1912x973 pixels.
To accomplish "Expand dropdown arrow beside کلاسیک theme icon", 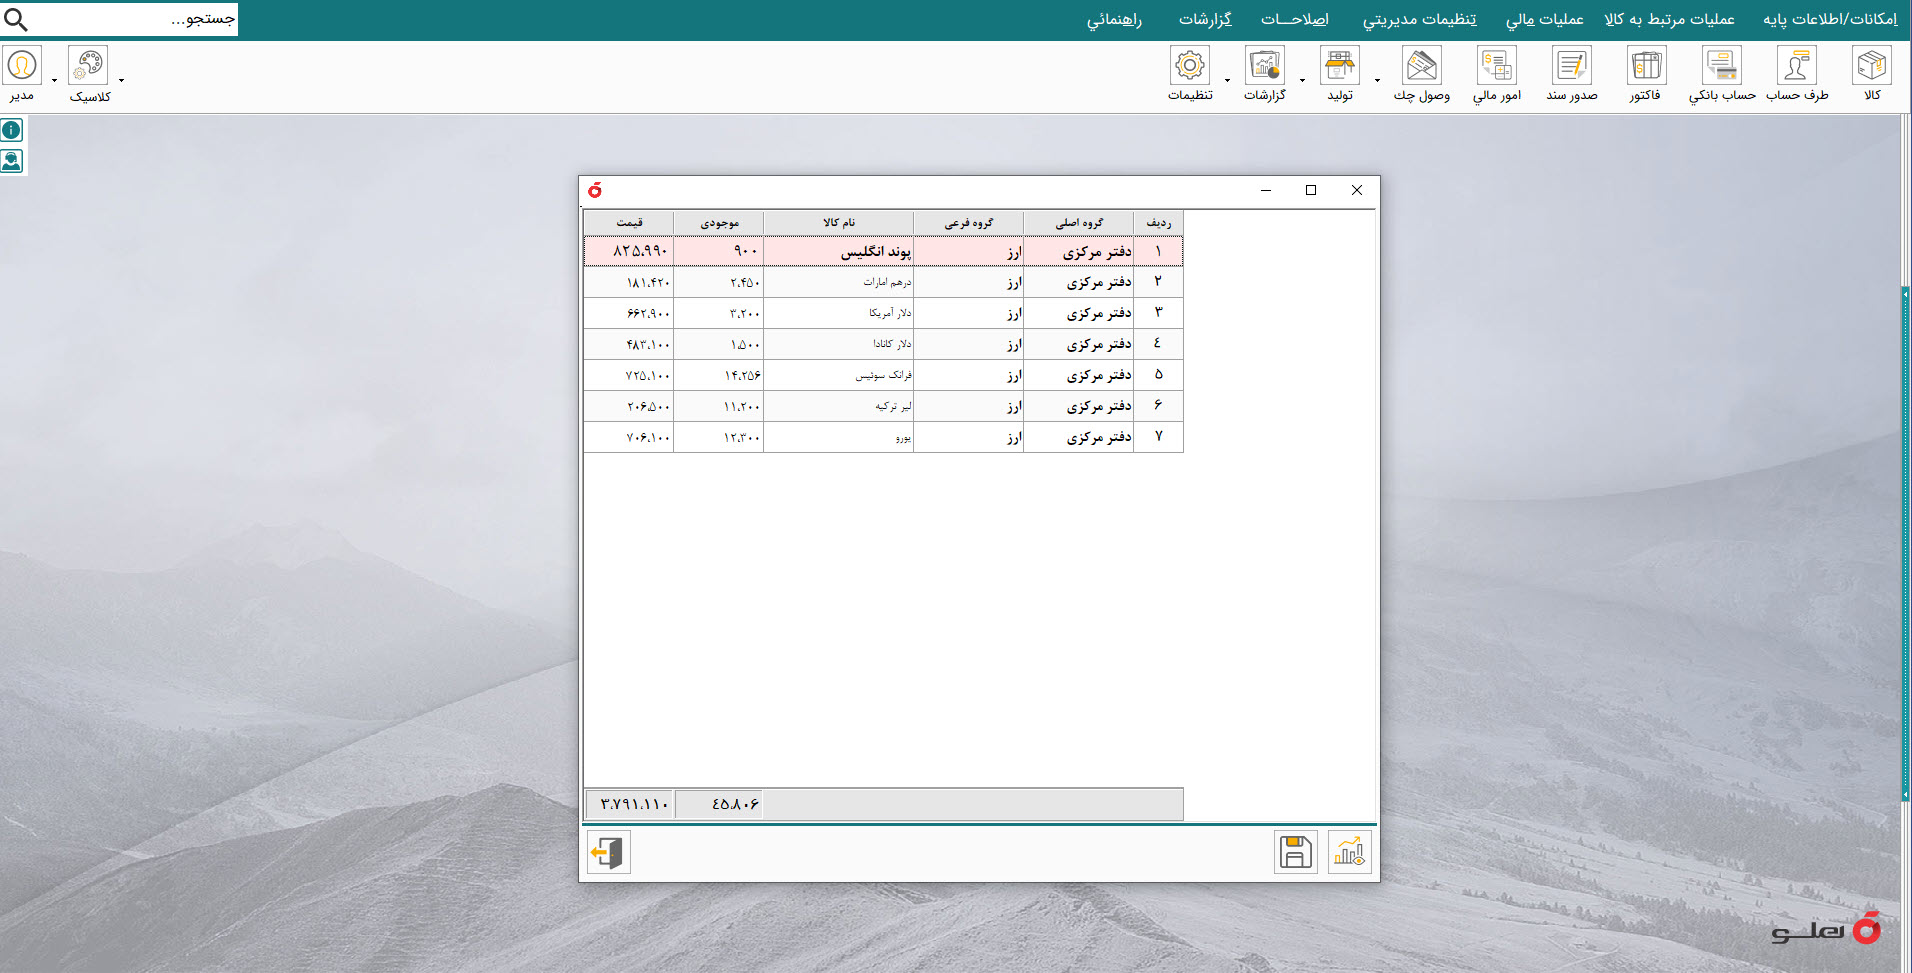I will click(x=121, y=80).
